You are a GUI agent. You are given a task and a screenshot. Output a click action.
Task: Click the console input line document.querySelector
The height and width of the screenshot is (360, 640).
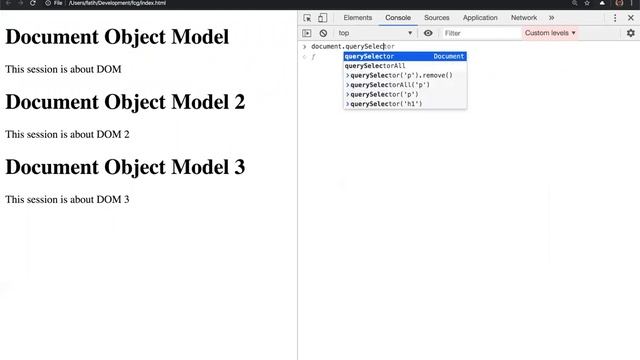tap(353, 47)
